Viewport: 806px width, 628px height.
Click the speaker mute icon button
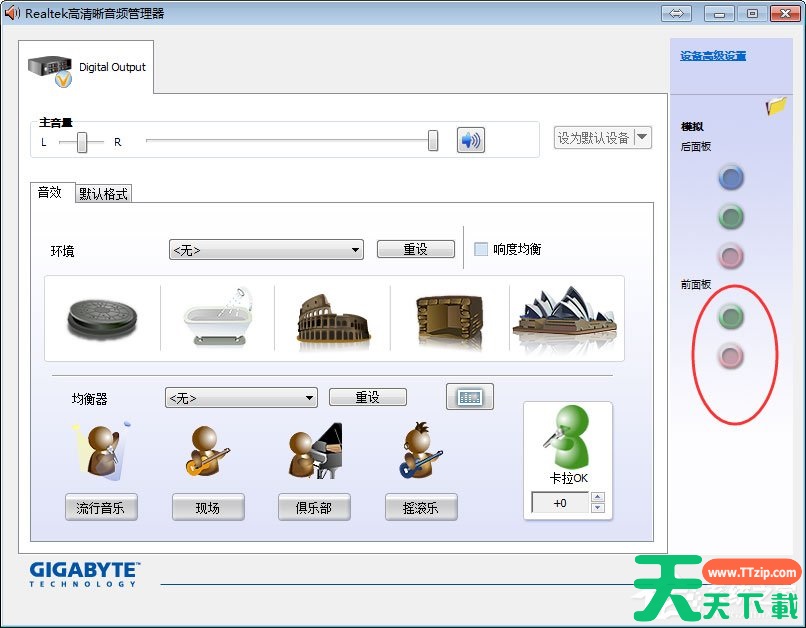[470, 140]
